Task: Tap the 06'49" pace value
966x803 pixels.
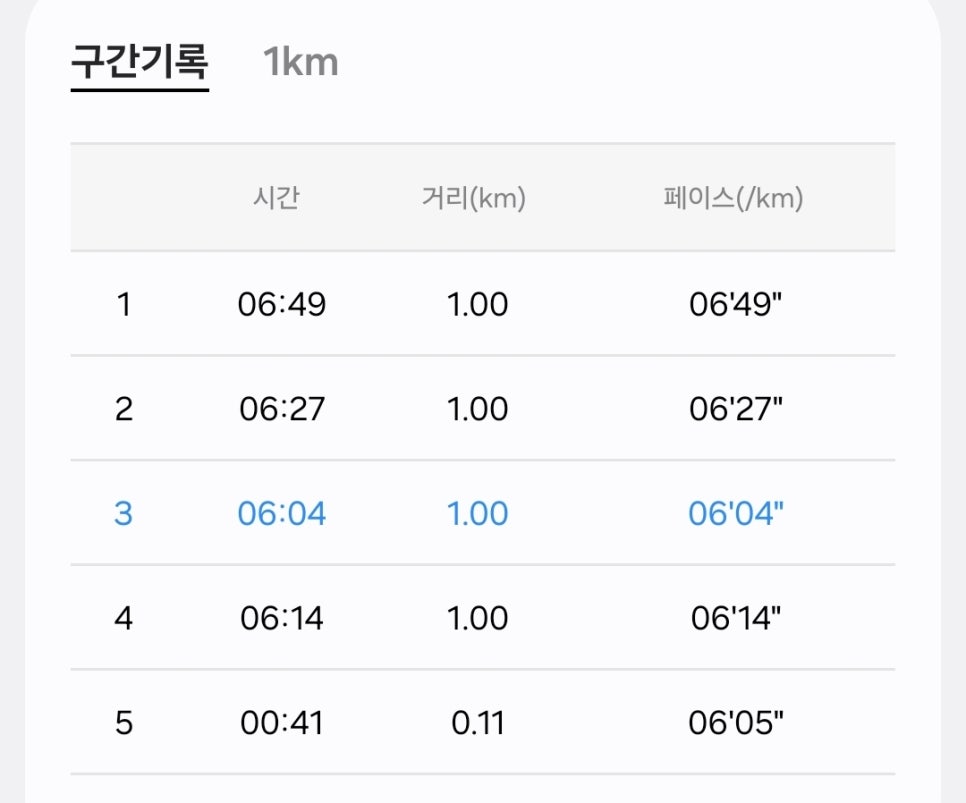Action: 736,304
